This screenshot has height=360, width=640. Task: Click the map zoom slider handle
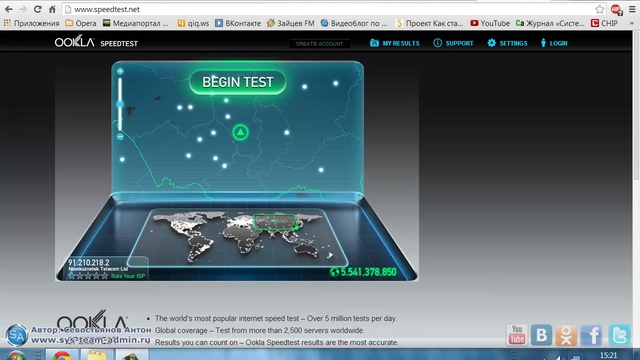pos(120,104)
